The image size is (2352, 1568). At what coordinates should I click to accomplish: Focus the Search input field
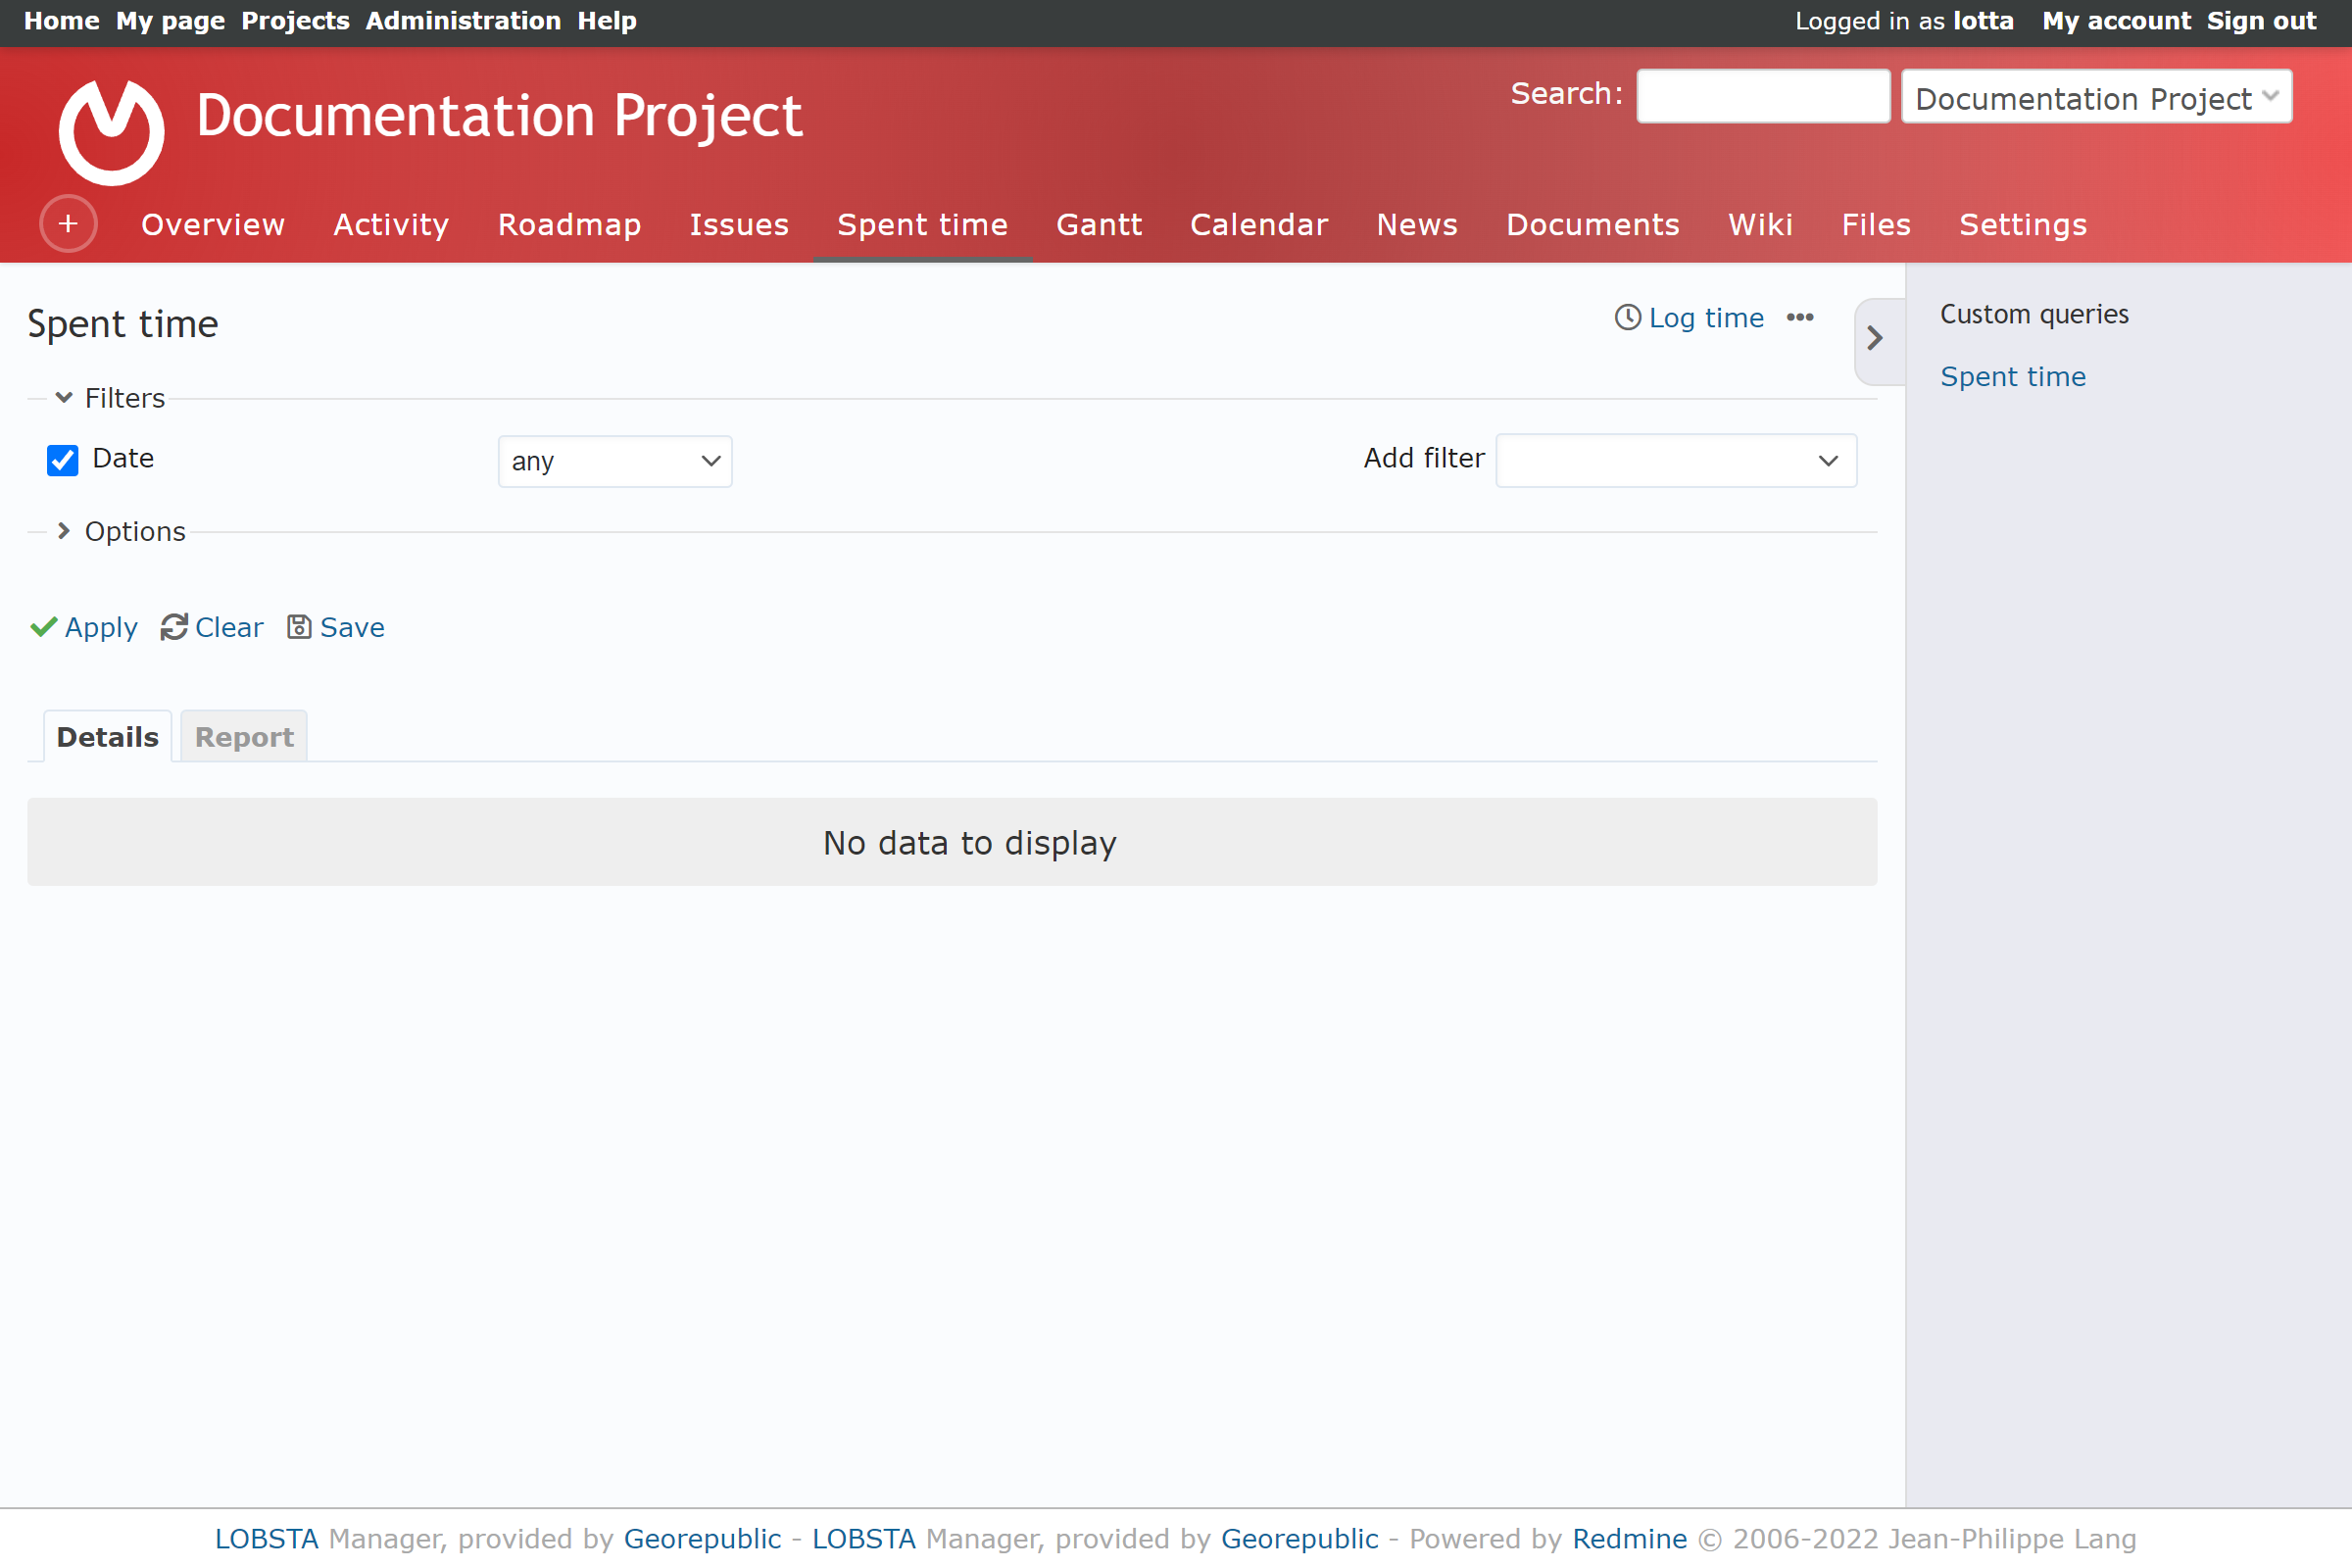point(1763,96)
